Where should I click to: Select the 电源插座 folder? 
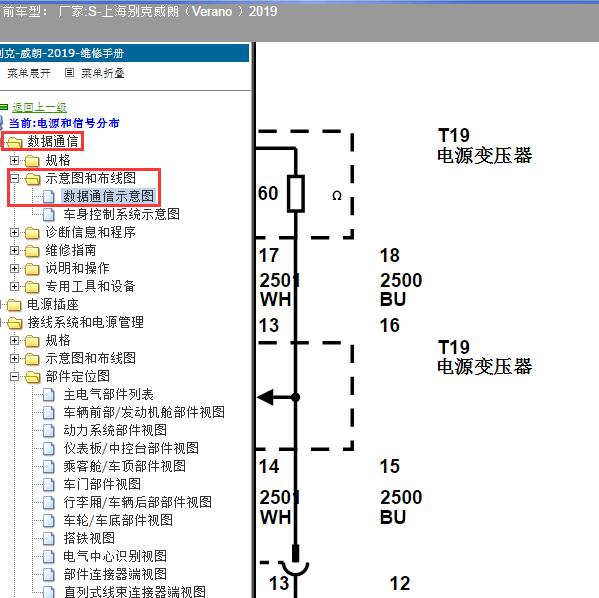pyautogui.click(x=53, y=304)
